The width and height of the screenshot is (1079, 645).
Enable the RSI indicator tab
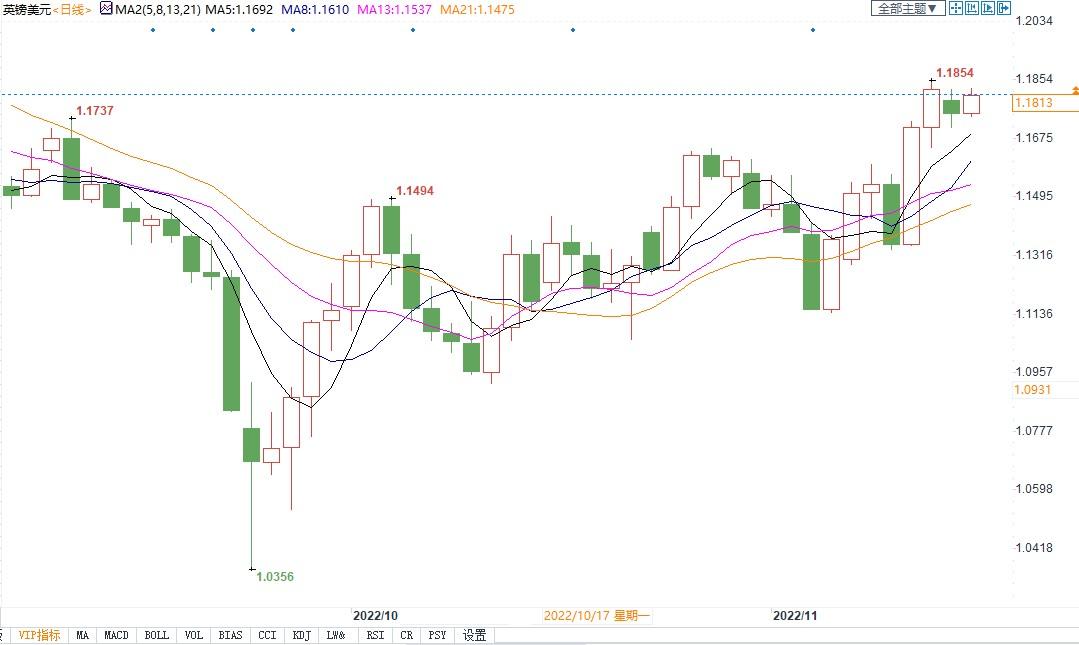click(375, 635)
